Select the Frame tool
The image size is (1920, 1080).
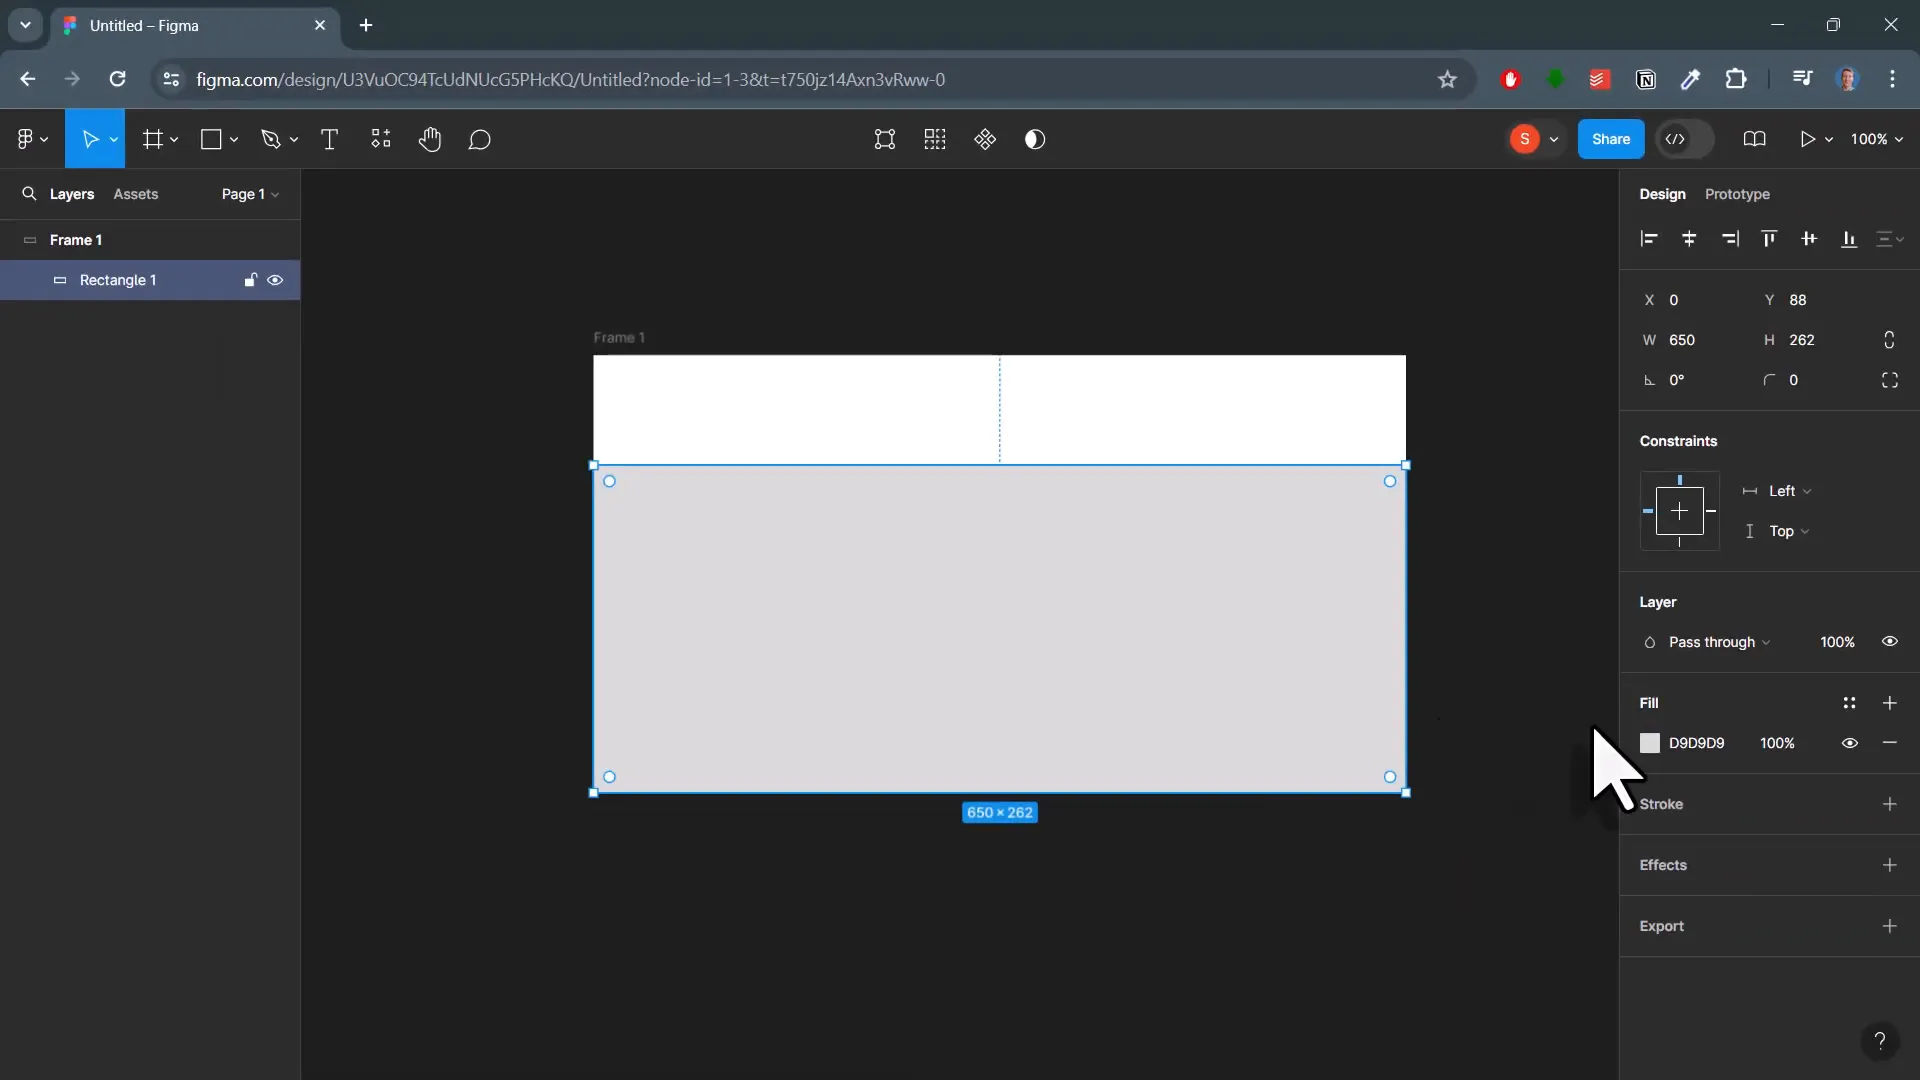[x=154, y=139]
